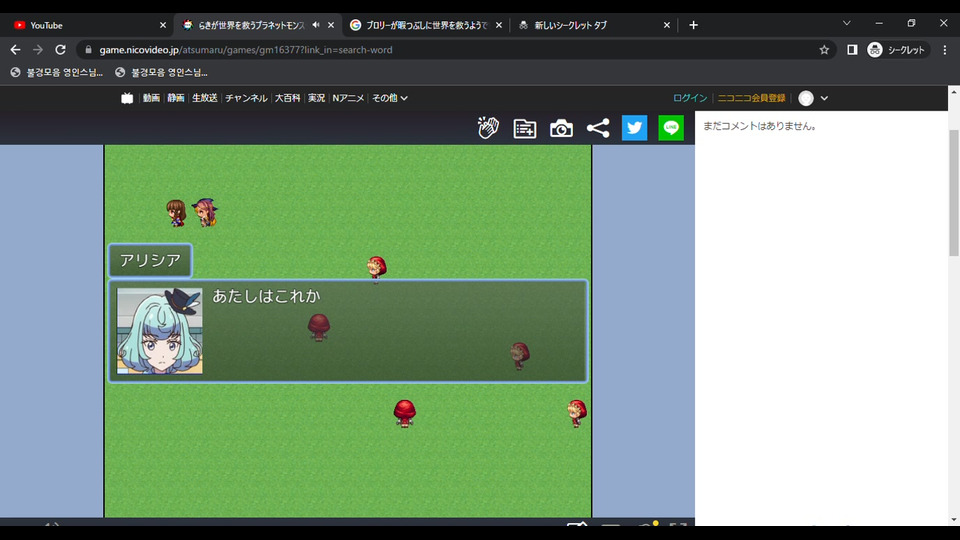Reload the current page

[x=60, y=50]
